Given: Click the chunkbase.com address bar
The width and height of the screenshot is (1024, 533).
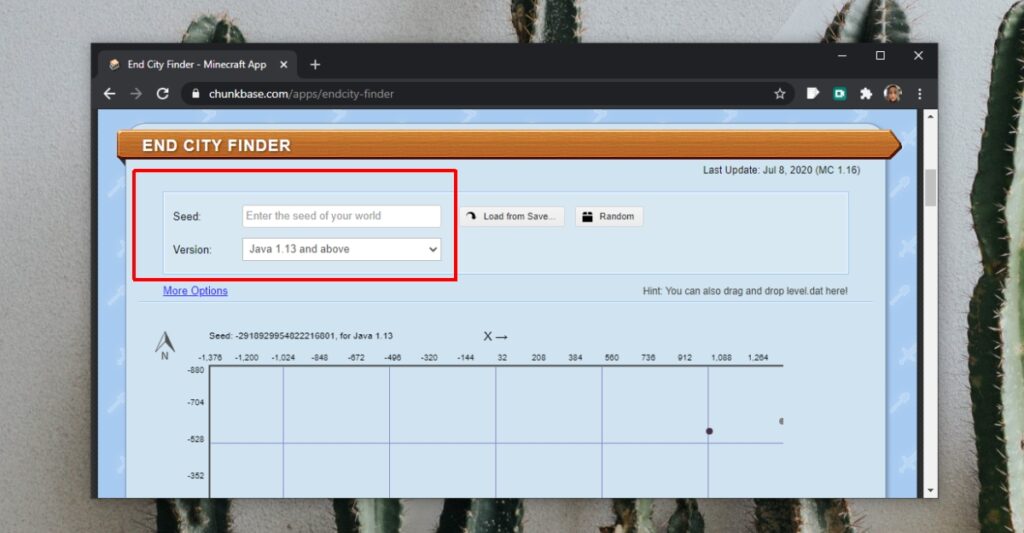Looking at the screenshot, I should point(480,94).
